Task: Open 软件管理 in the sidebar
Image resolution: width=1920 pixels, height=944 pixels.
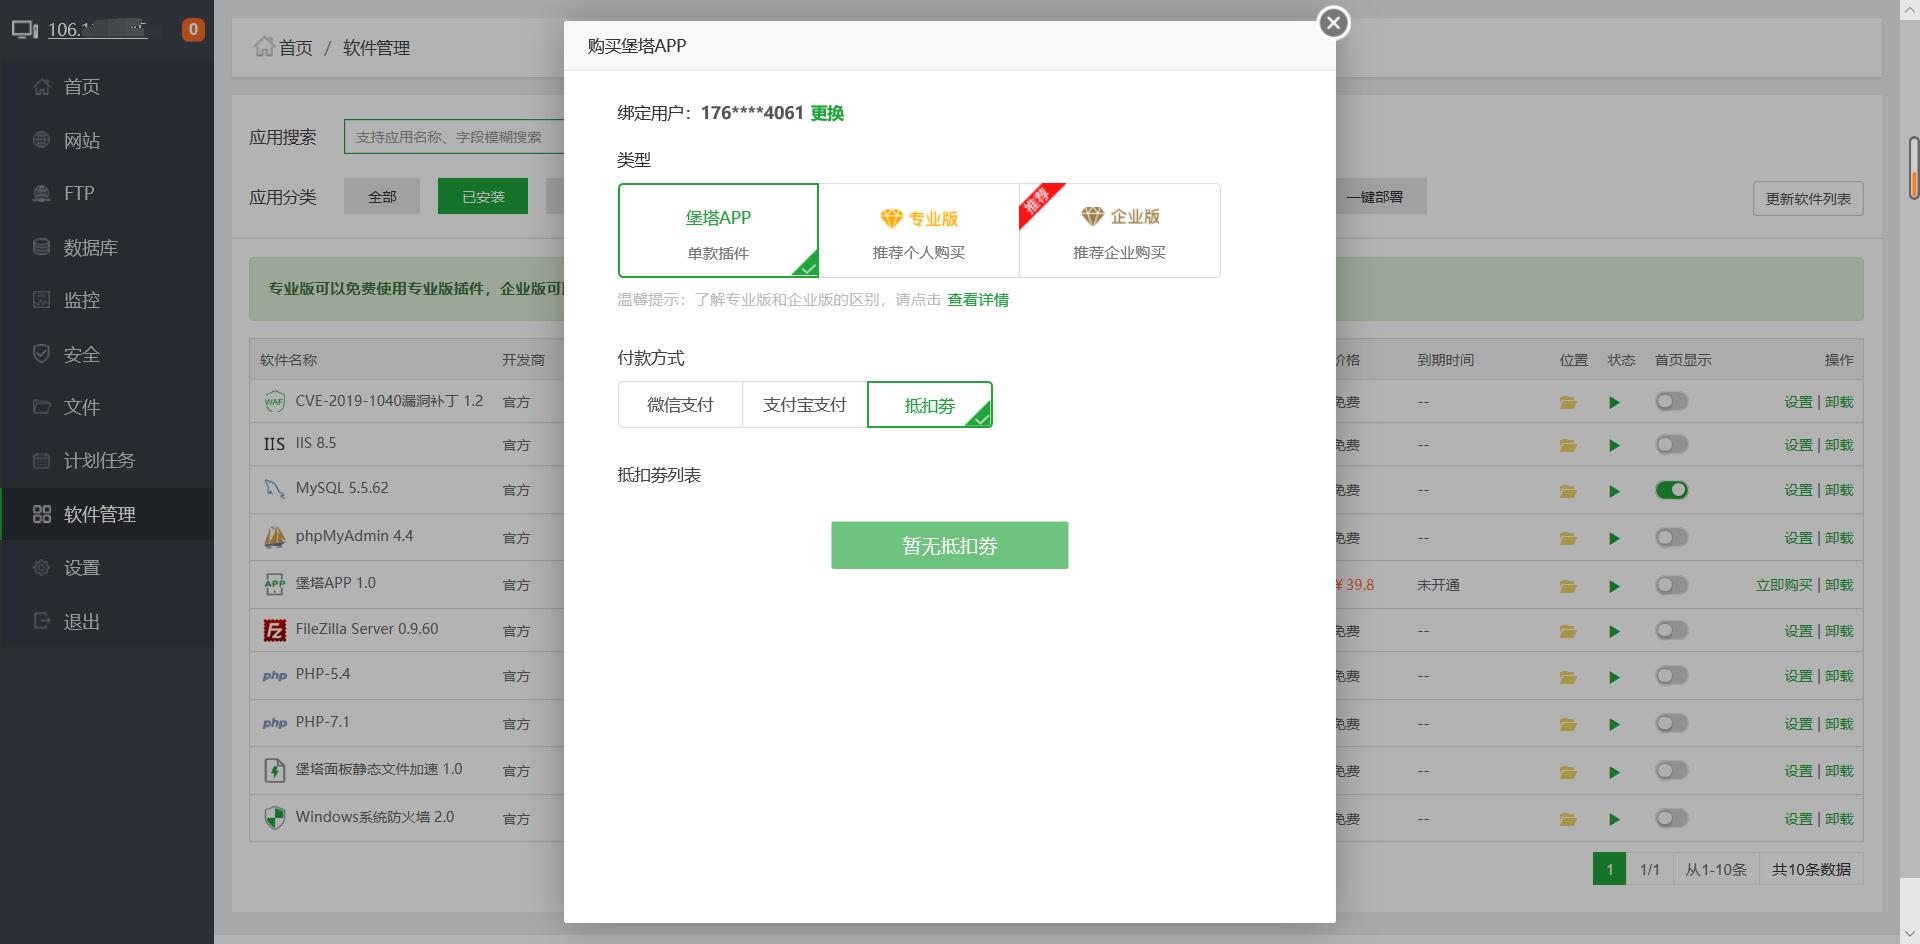Action: coord(107,514)
